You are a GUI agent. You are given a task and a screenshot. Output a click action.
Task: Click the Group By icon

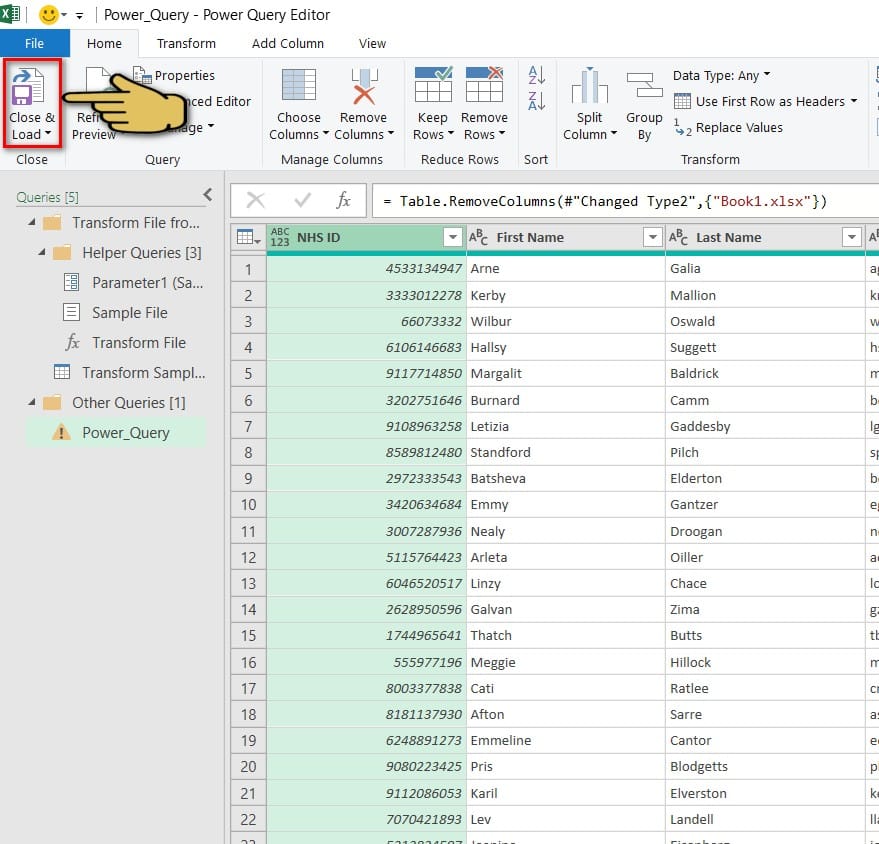click(645, 85)
